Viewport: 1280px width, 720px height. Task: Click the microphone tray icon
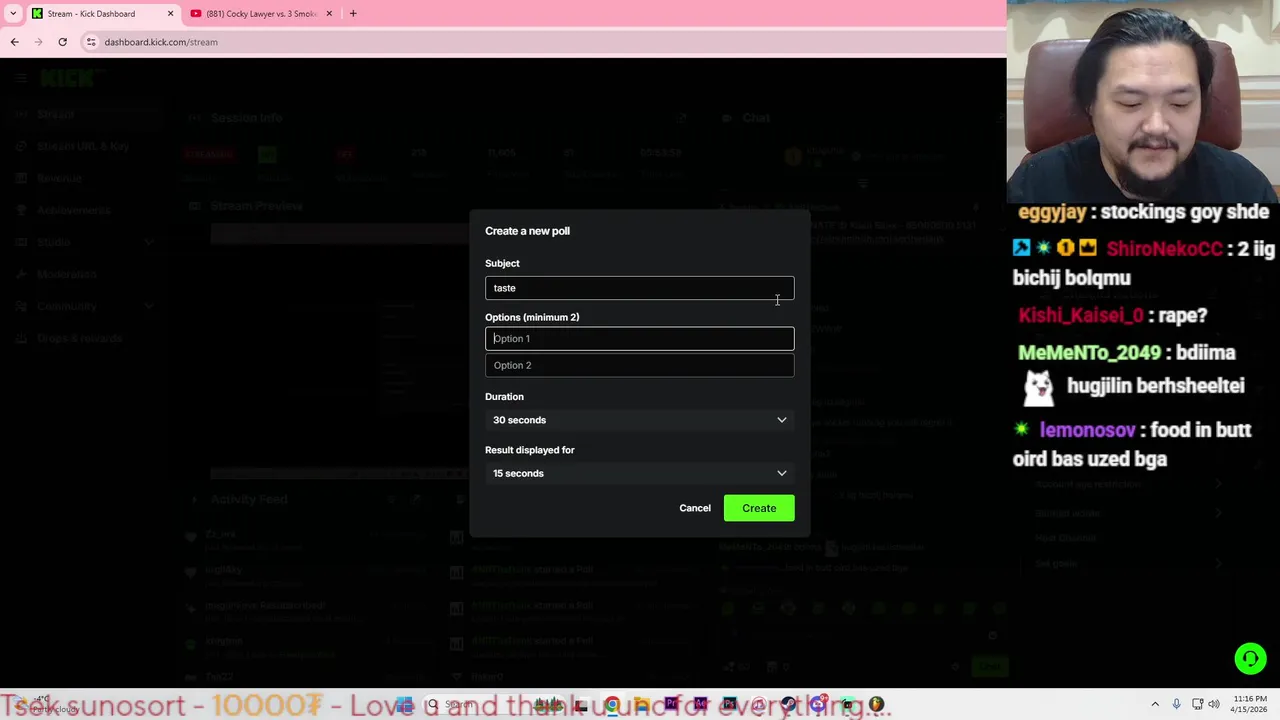pos(1176,705)
